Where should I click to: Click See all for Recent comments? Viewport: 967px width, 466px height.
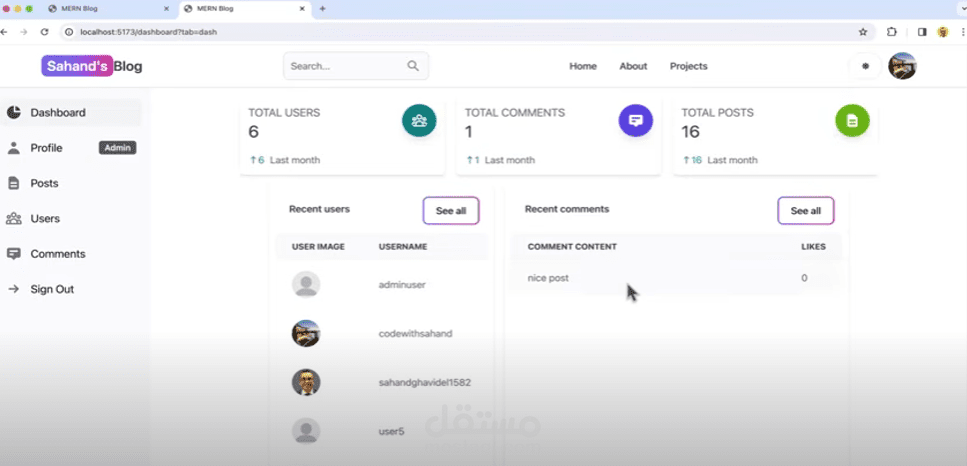click(x=805, y=211)
